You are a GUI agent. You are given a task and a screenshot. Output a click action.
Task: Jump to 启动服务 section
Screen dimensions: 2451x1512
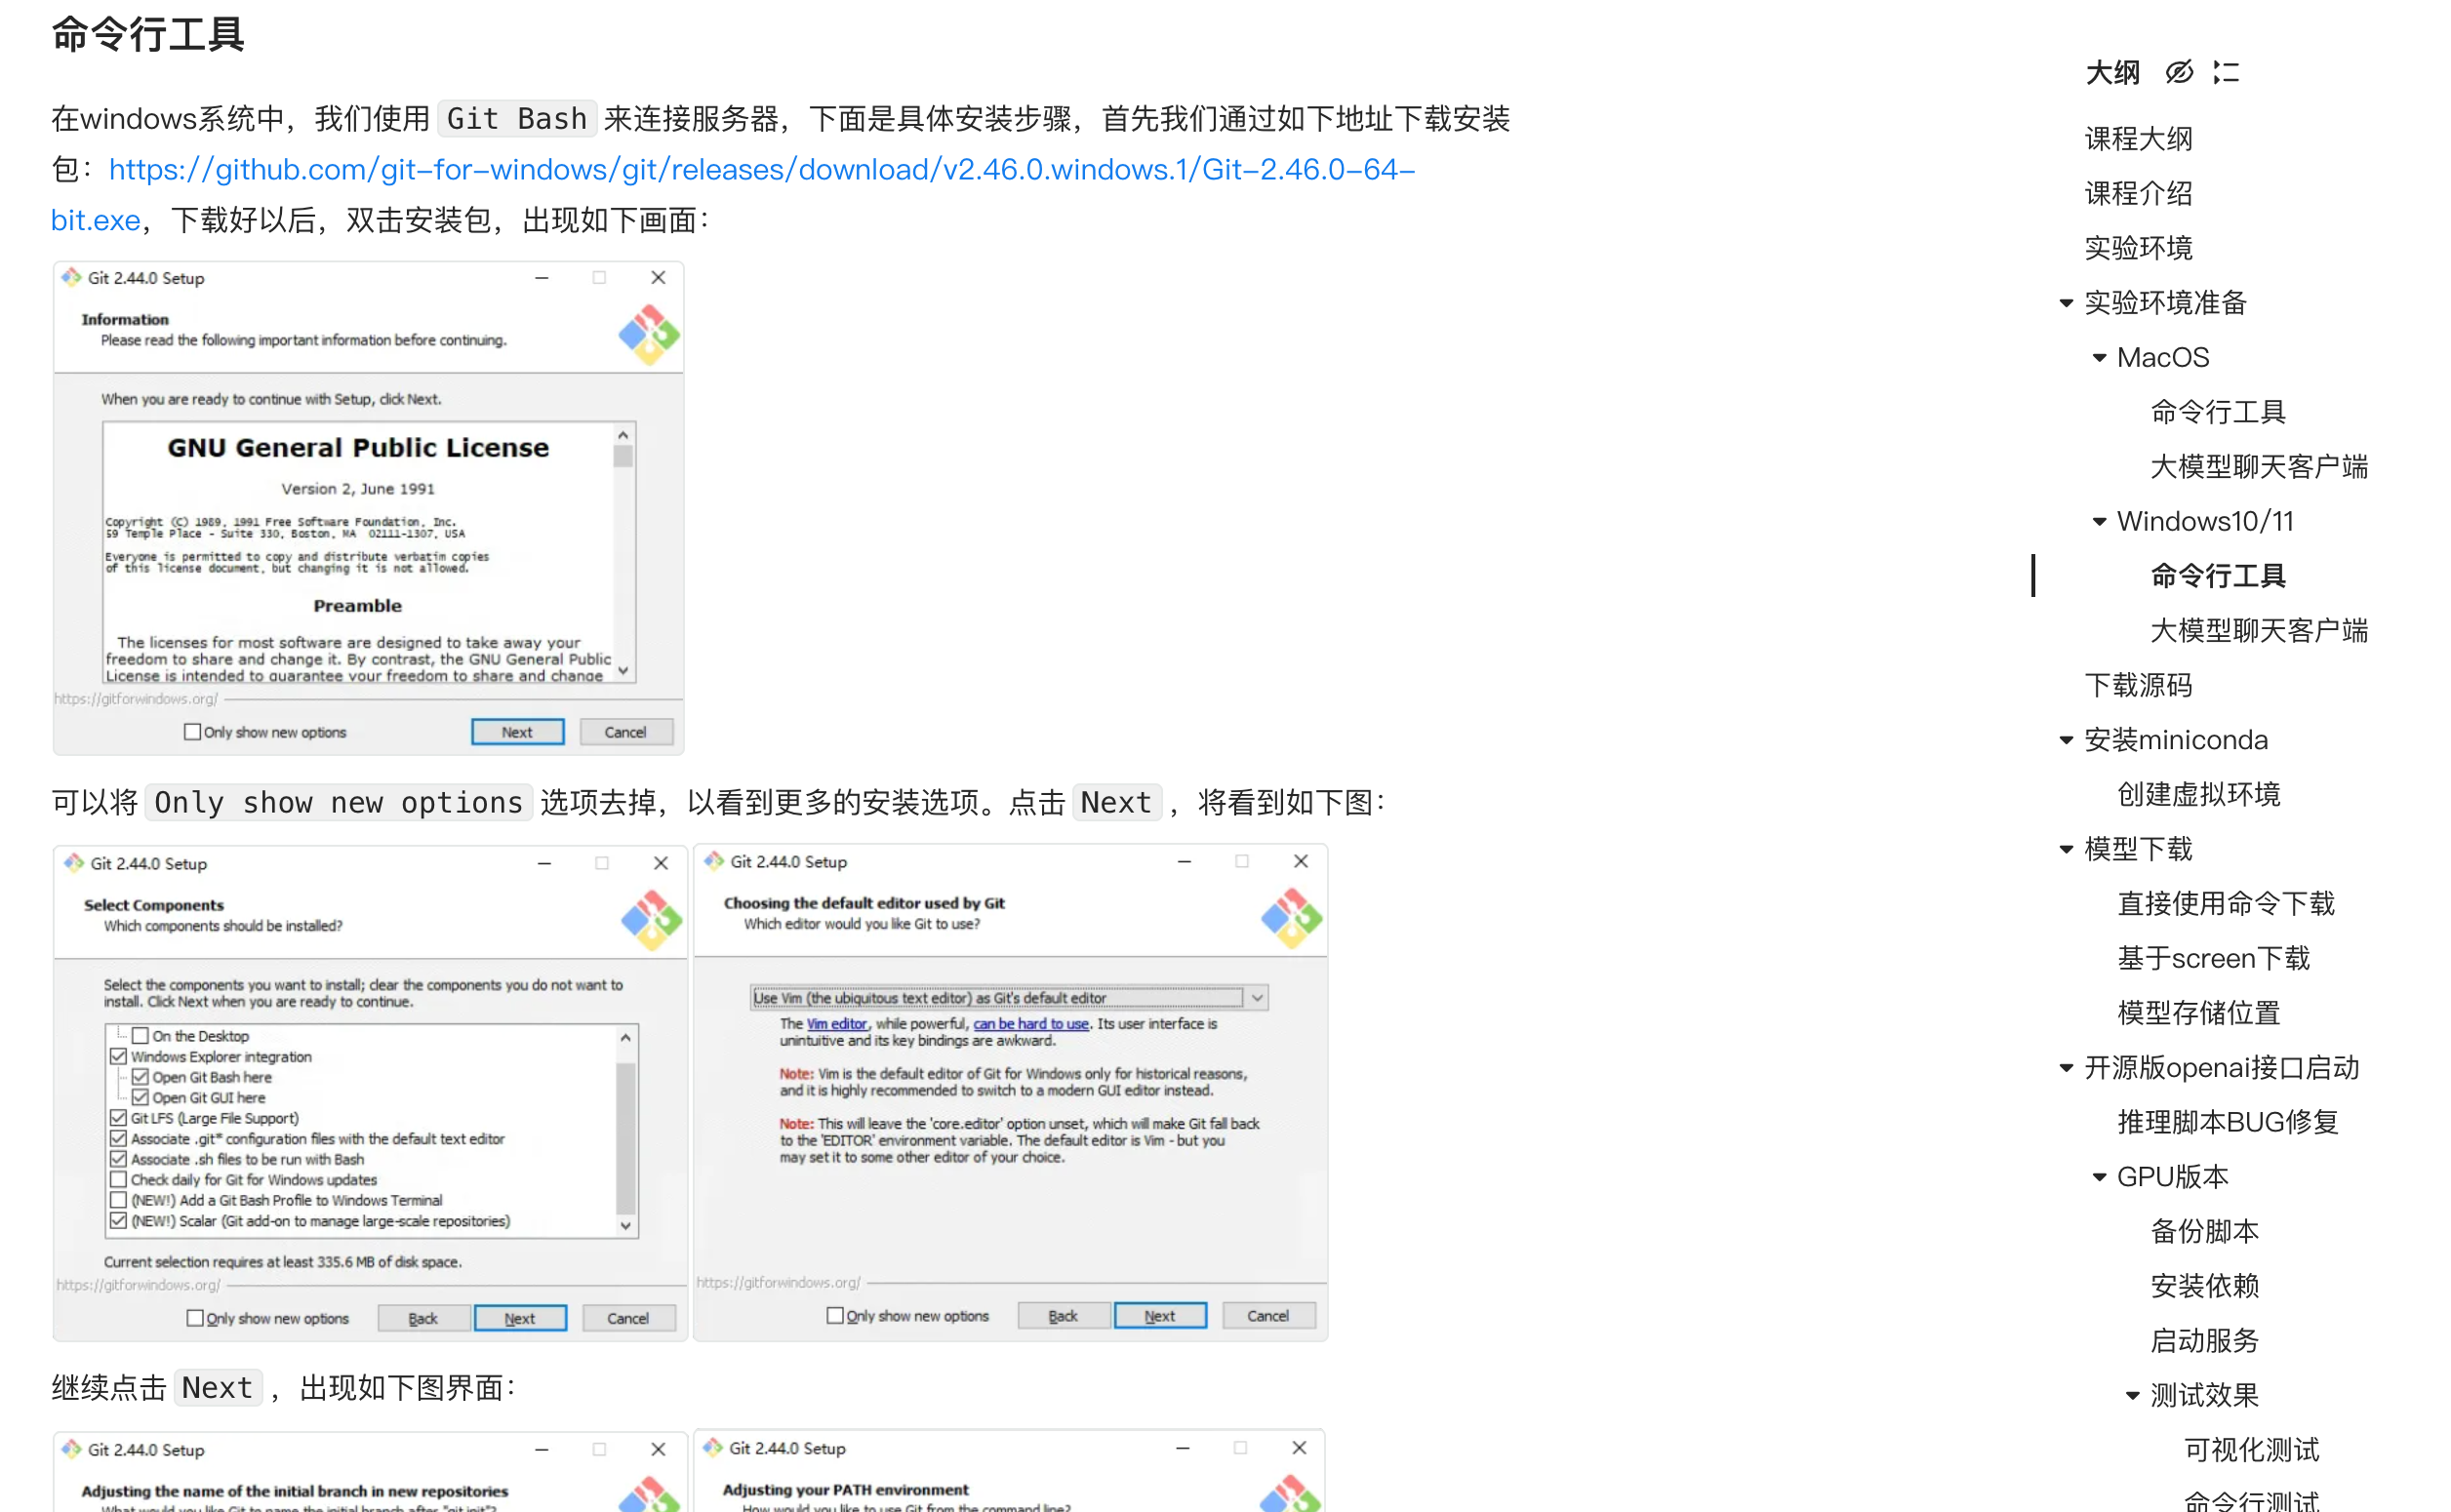coord(2204,1341)
